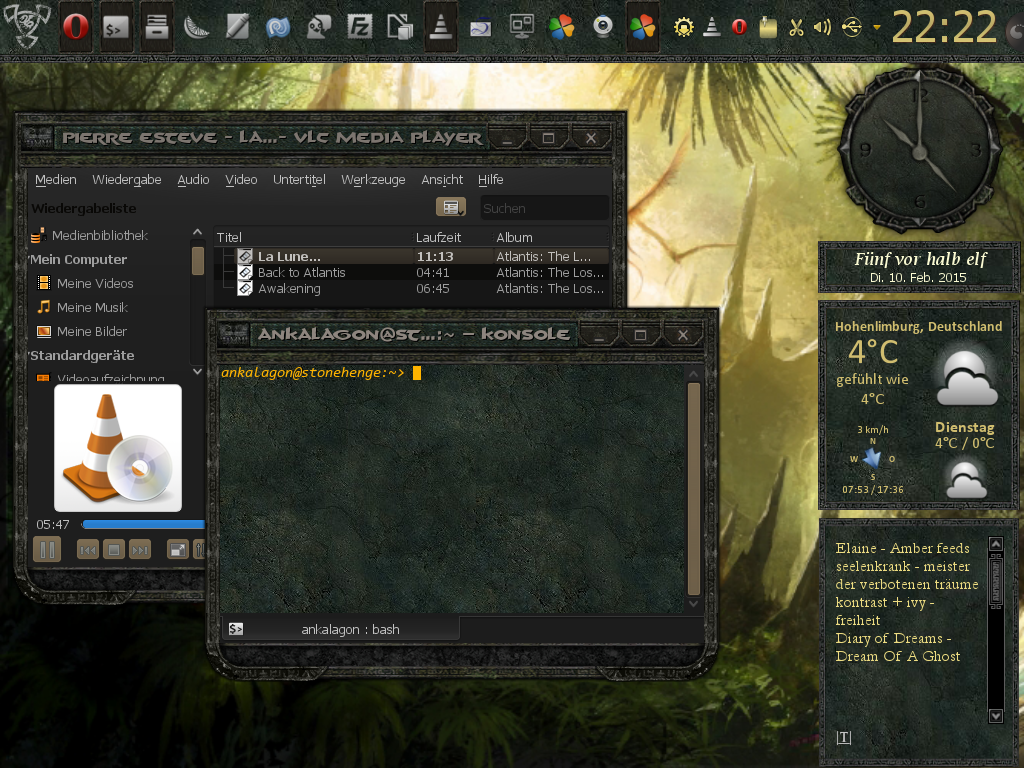Open the Video menu in VLC

click(x=241, y=180)
